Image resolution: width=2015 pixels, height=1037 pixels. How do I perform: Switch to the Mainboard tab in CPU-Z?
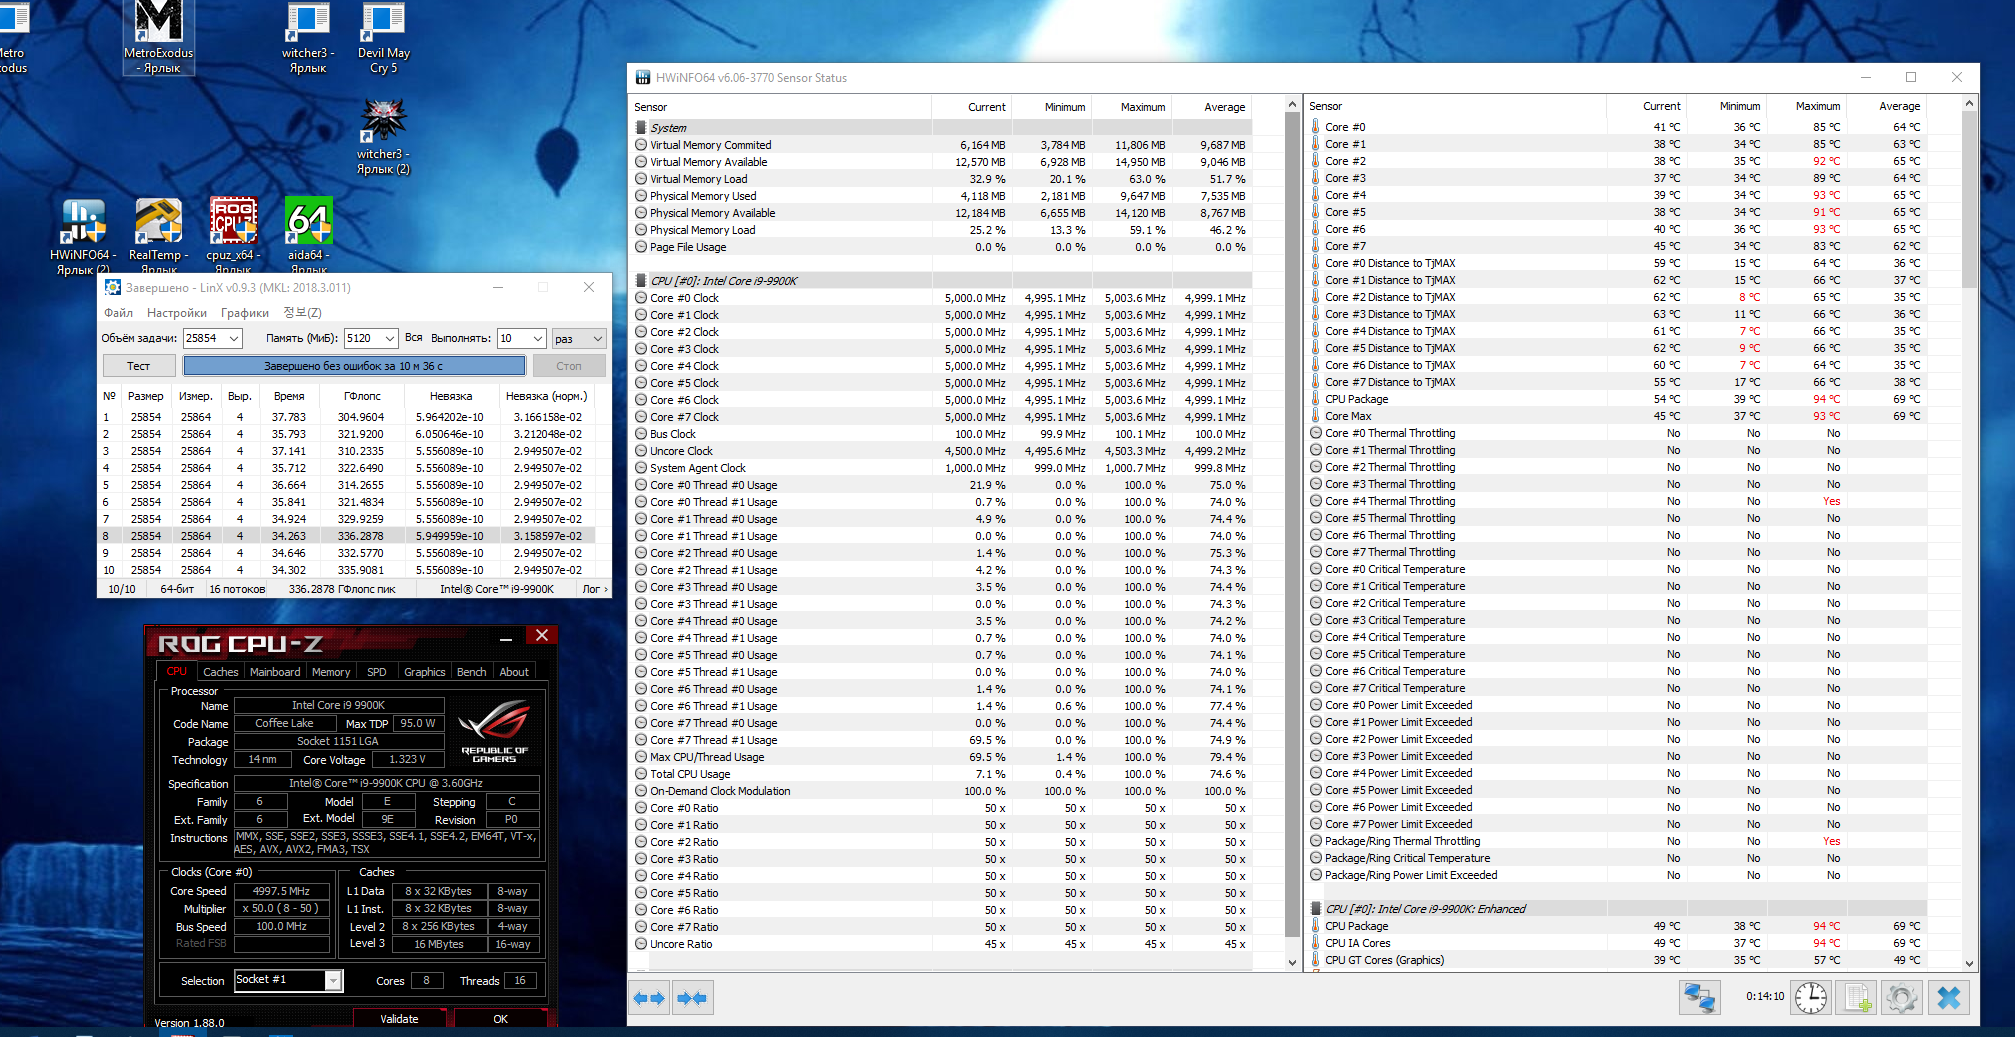[275, 672]
